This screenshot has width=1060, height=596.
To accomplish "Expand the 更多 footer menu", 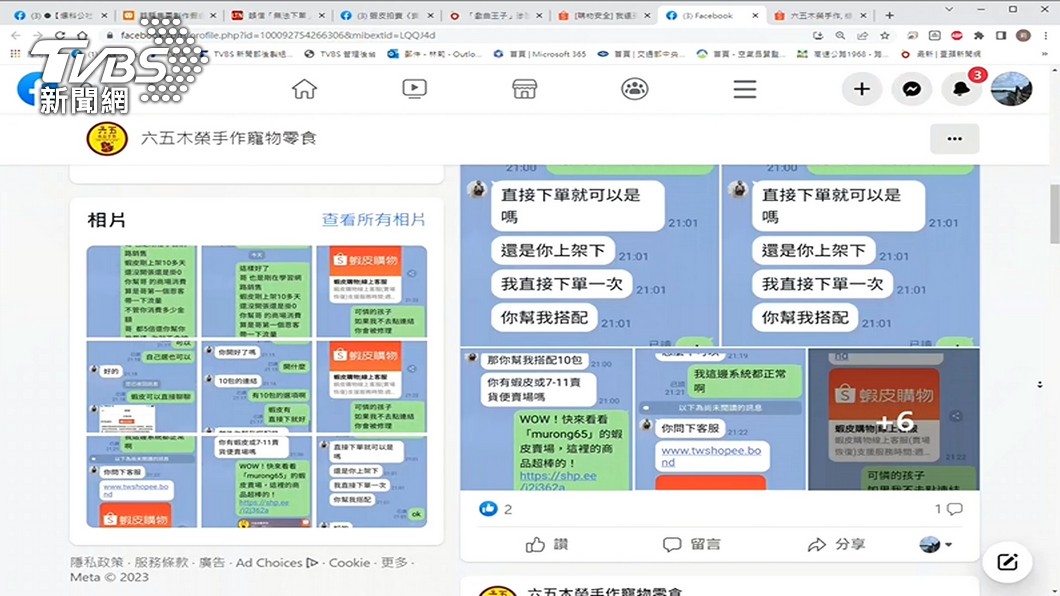I will pyautogui.click(x=394, y=562).
